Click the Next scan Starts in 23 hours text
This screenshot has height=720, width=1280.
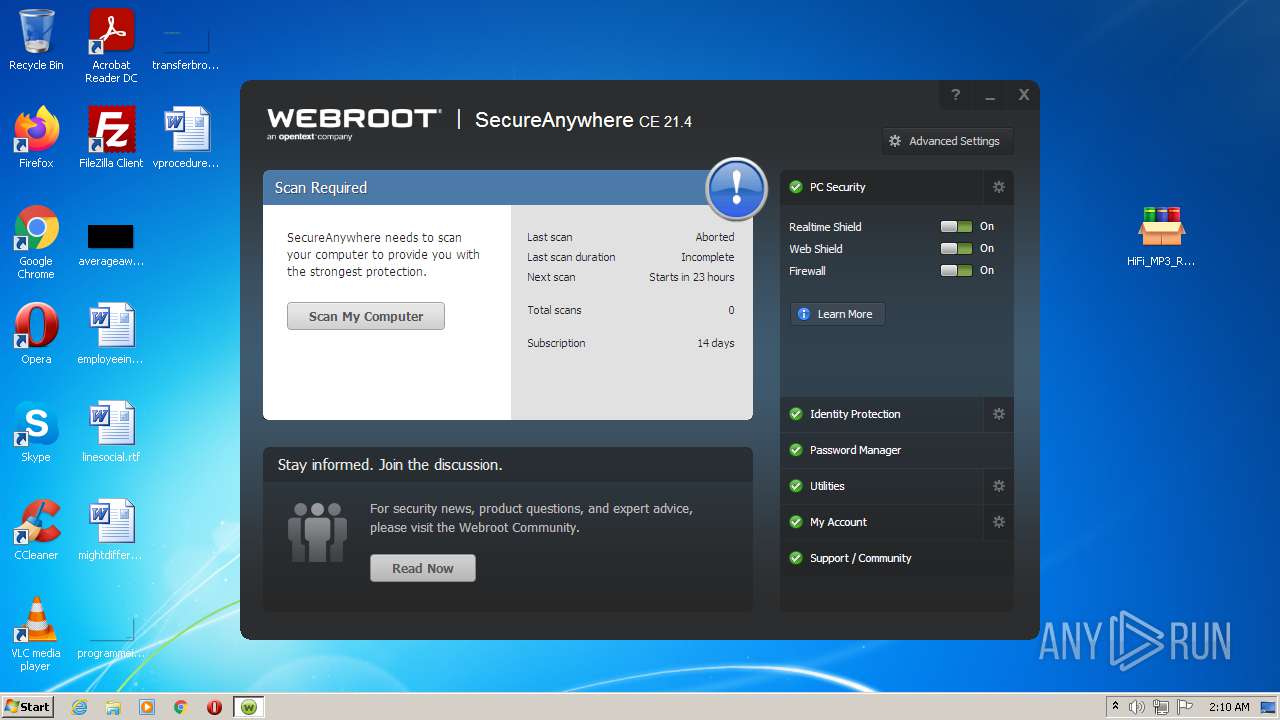pyautogui.click(x=631, y=277)
